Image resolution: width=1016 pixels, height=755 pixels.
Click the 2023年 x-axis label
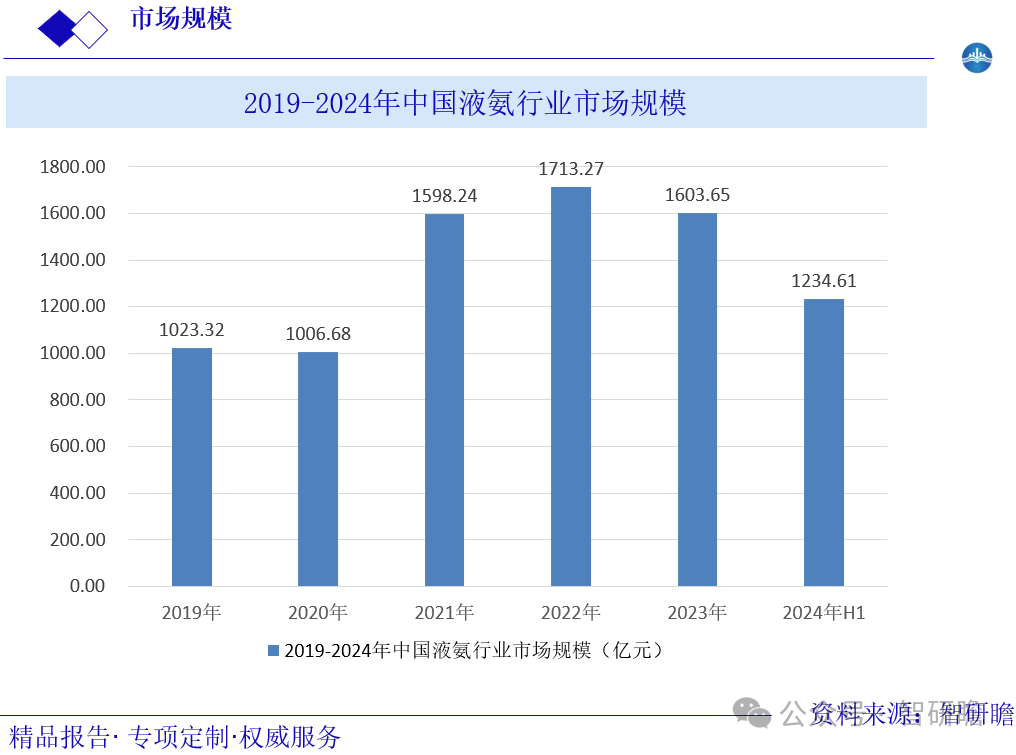(697, 612)
